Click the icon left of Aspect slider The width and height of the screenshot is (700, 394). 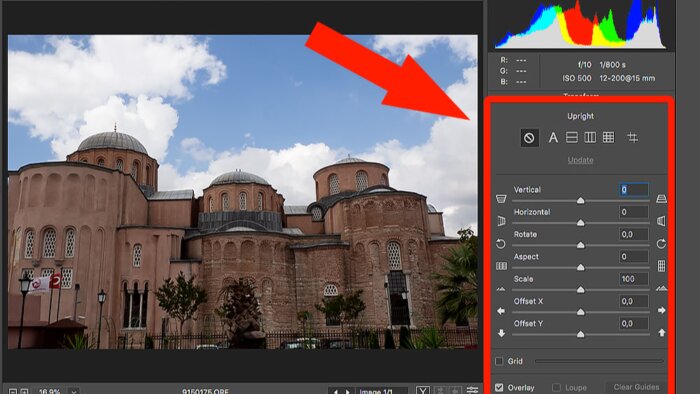tap(501, 266)
